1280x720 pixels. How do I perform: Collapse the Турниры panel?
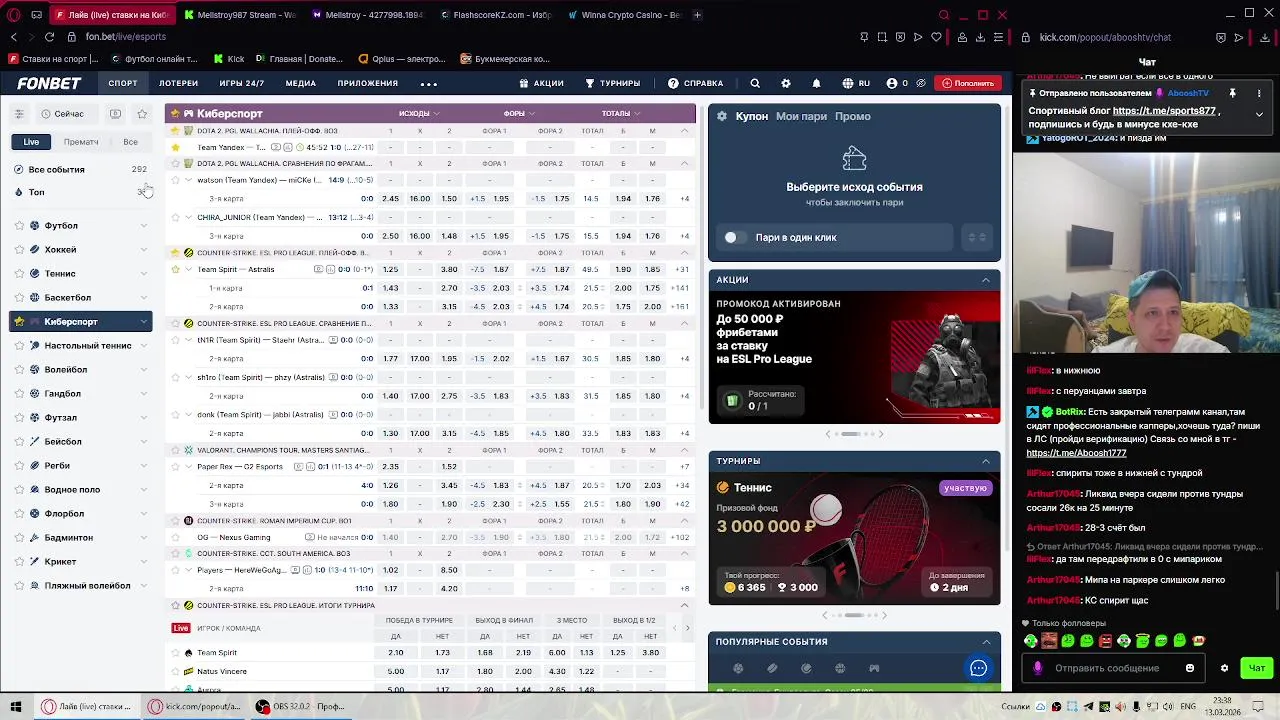coord(985,461)
